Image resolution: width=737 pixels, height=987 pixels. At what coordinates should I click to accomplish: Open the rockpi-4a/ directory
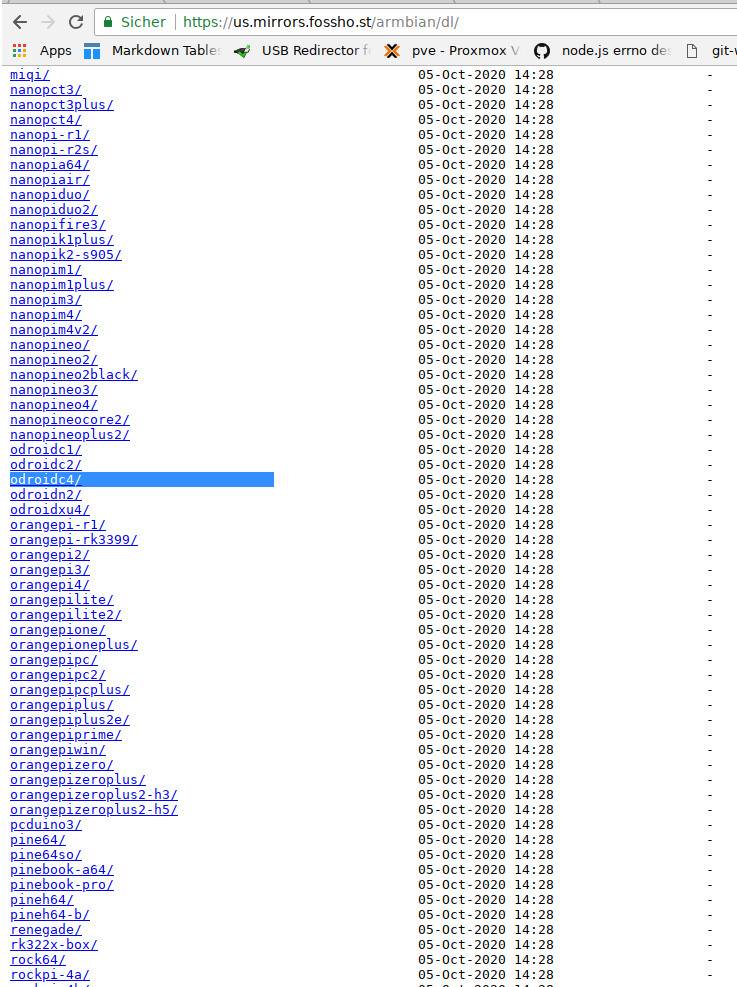click(50, 975)
